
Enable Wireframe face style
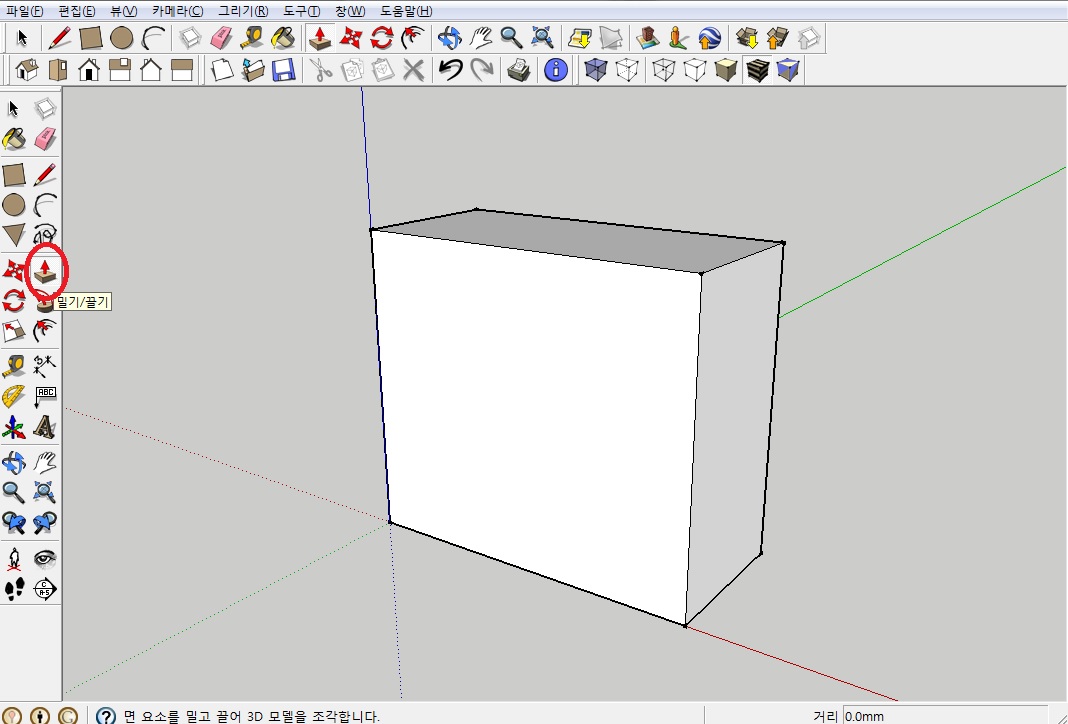coord(663,69)
